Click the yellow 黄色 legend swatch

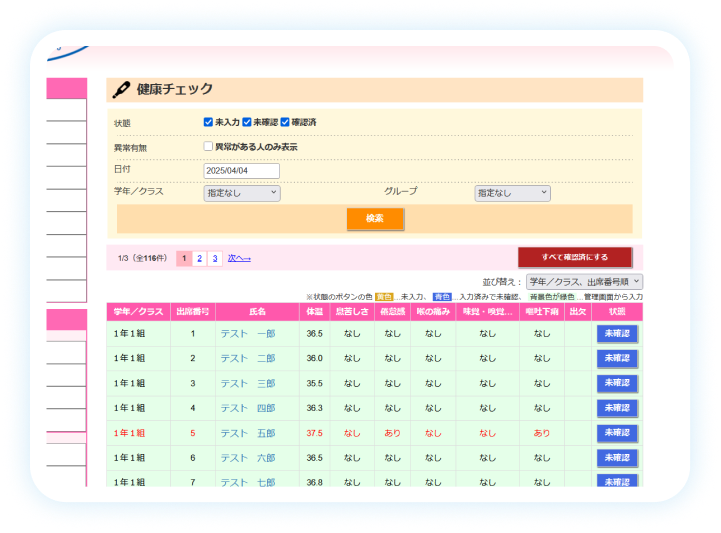pos(384,297)
